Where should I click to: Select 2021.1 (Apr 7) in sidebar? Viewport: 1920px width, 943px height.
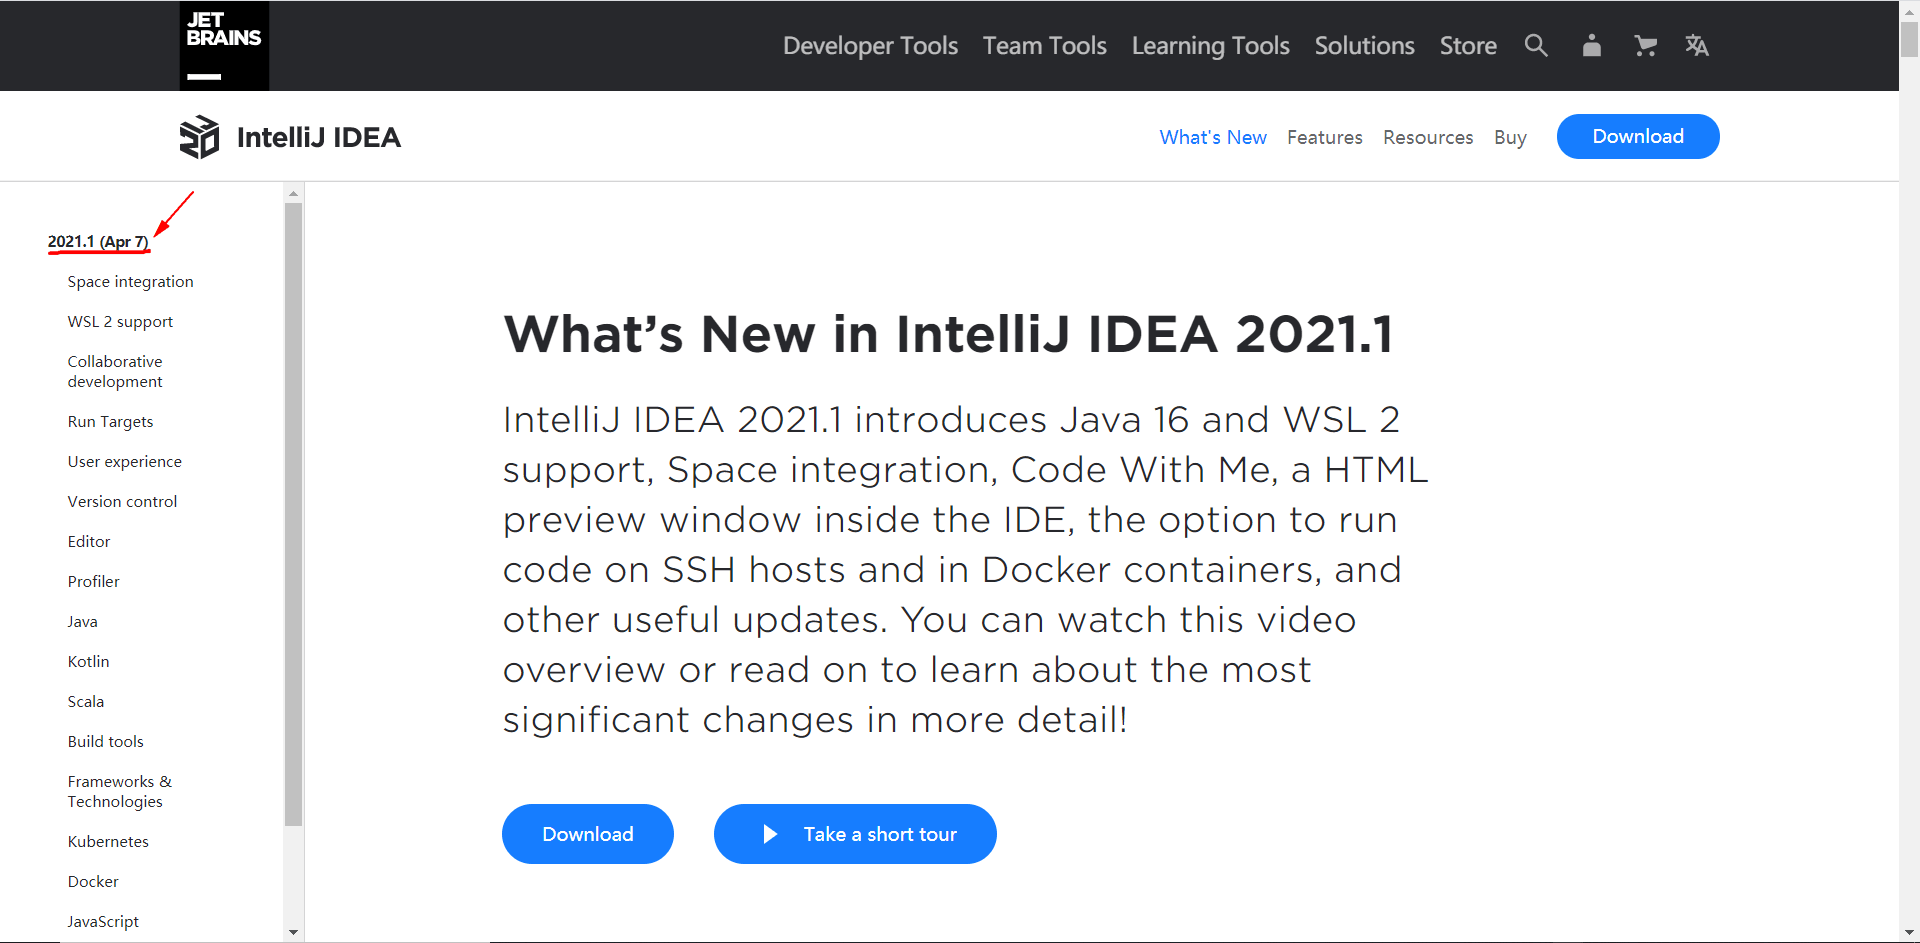pos(98,242)
